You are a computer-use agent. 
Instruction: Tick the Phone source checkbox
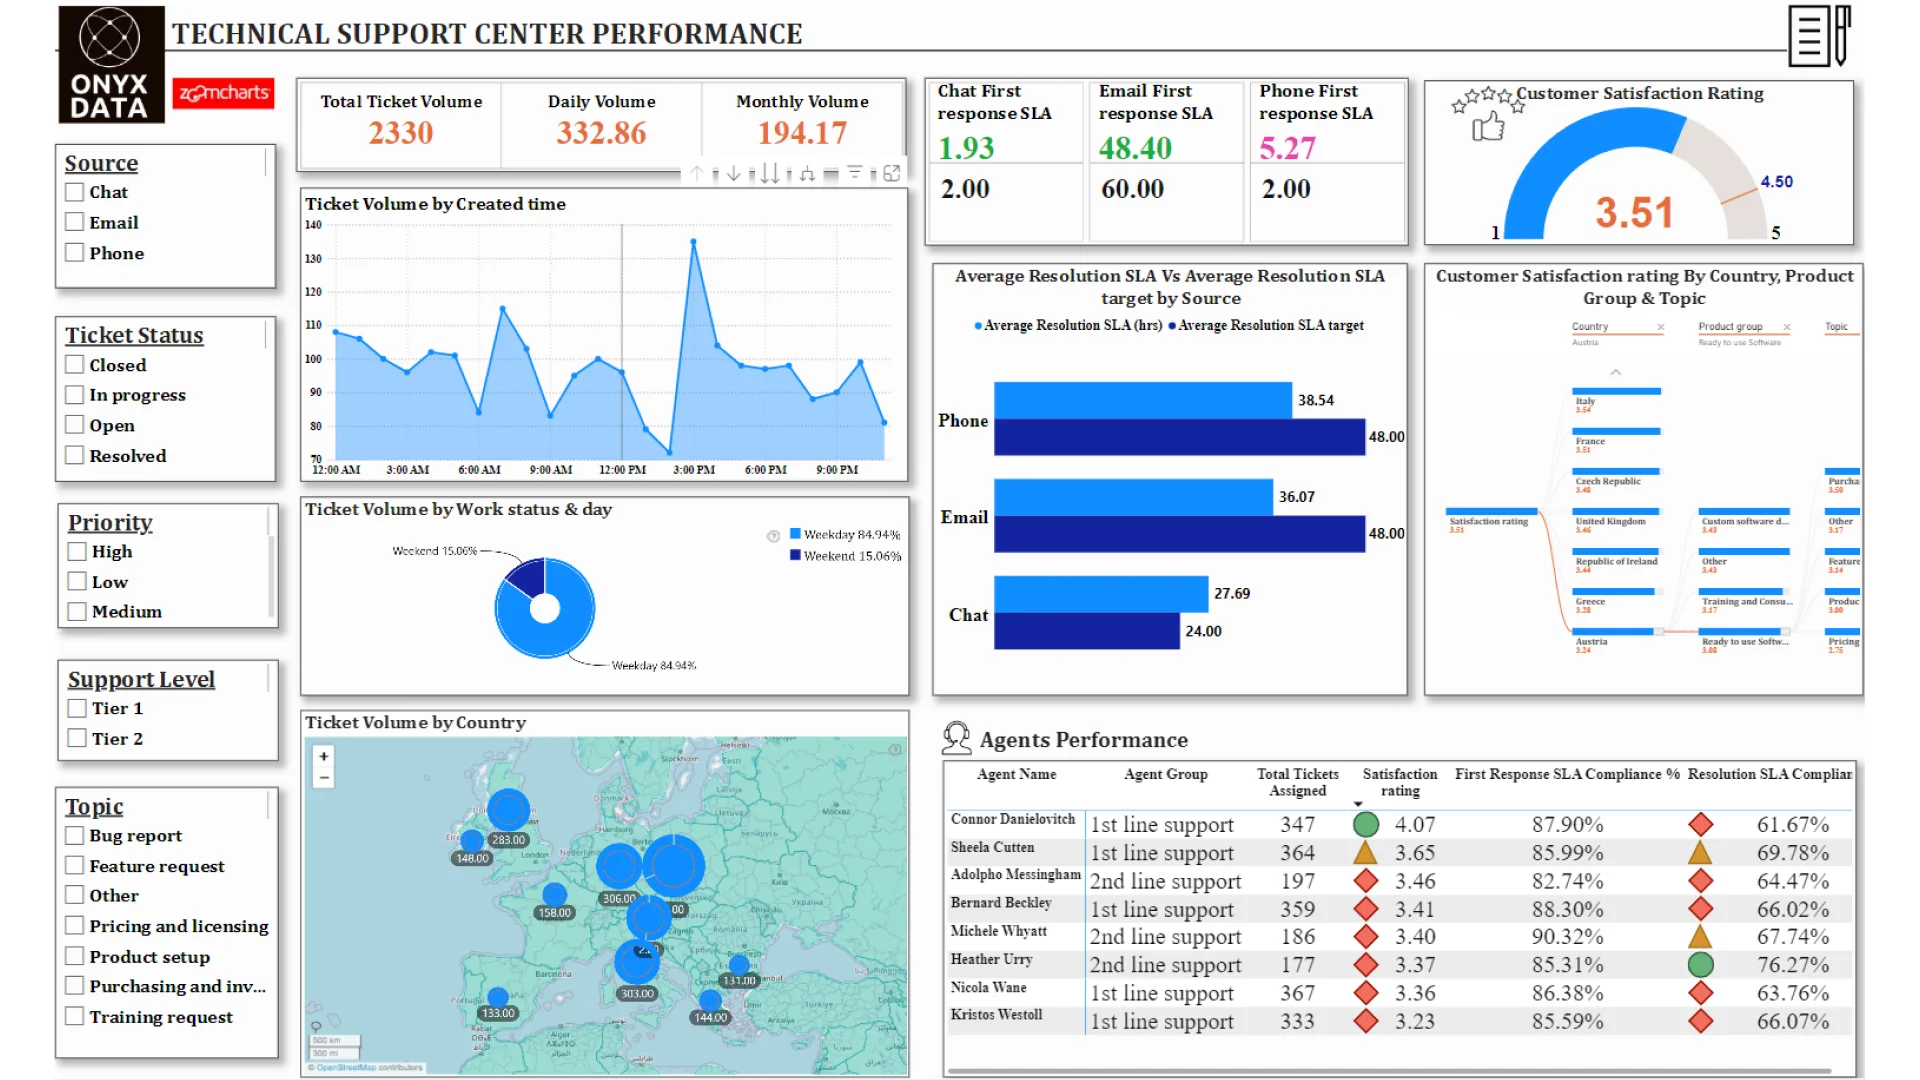coord(75,253)
